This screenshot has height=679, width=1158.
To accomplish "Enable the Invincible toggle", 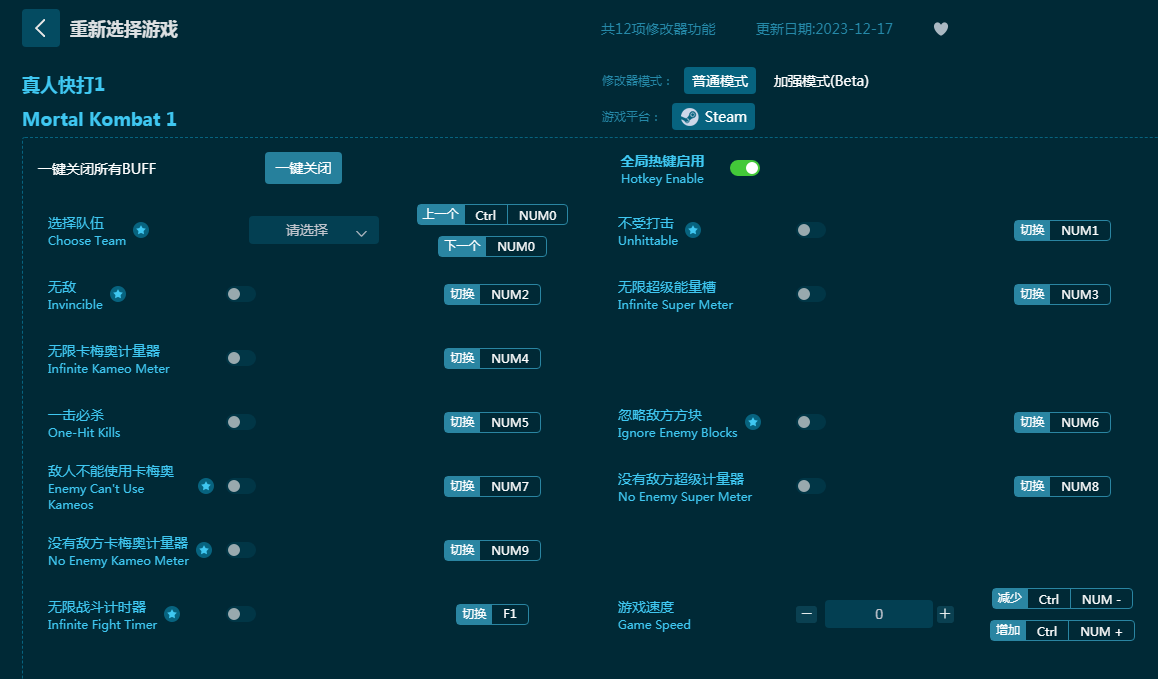I will (x=240, y=294).
